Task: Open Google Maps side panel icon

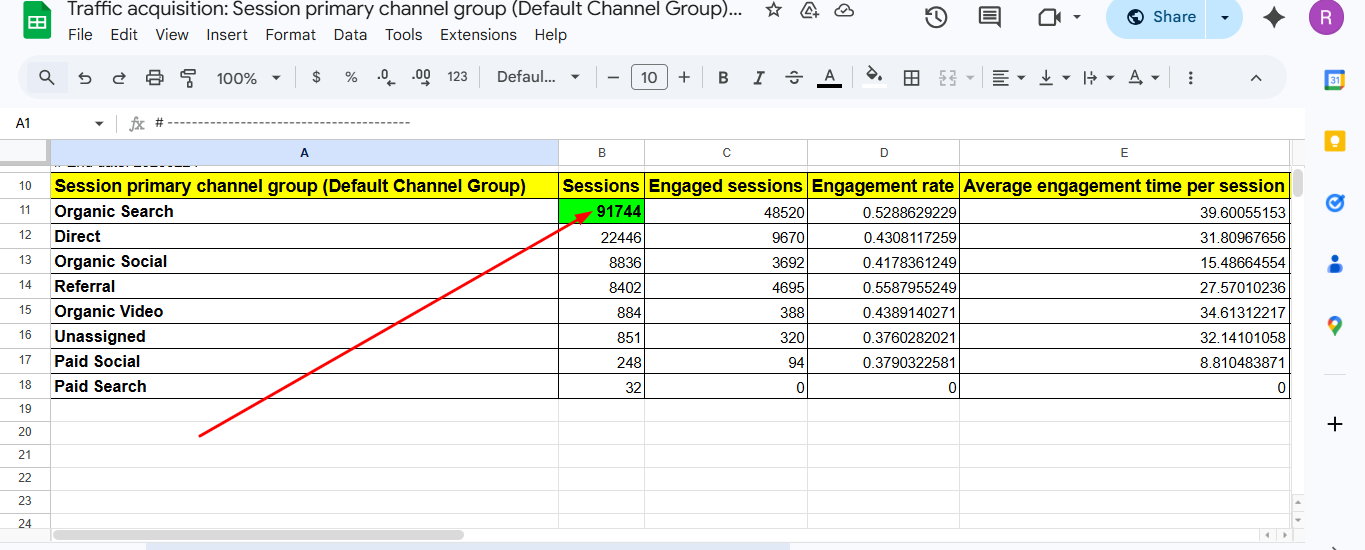Action: [x=1334, y=325]
